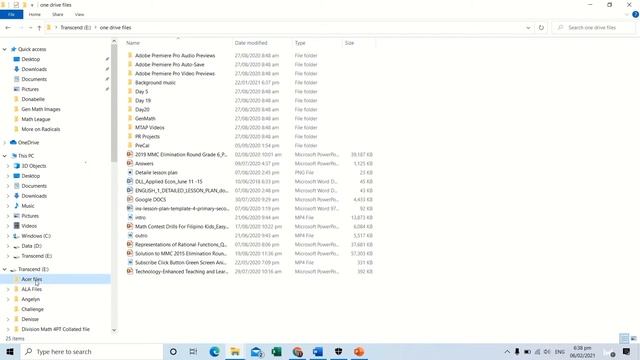Screen dimensions: 640x360
Task: Open File Explorer Help question mark icon
Action: tap(636, 14)
